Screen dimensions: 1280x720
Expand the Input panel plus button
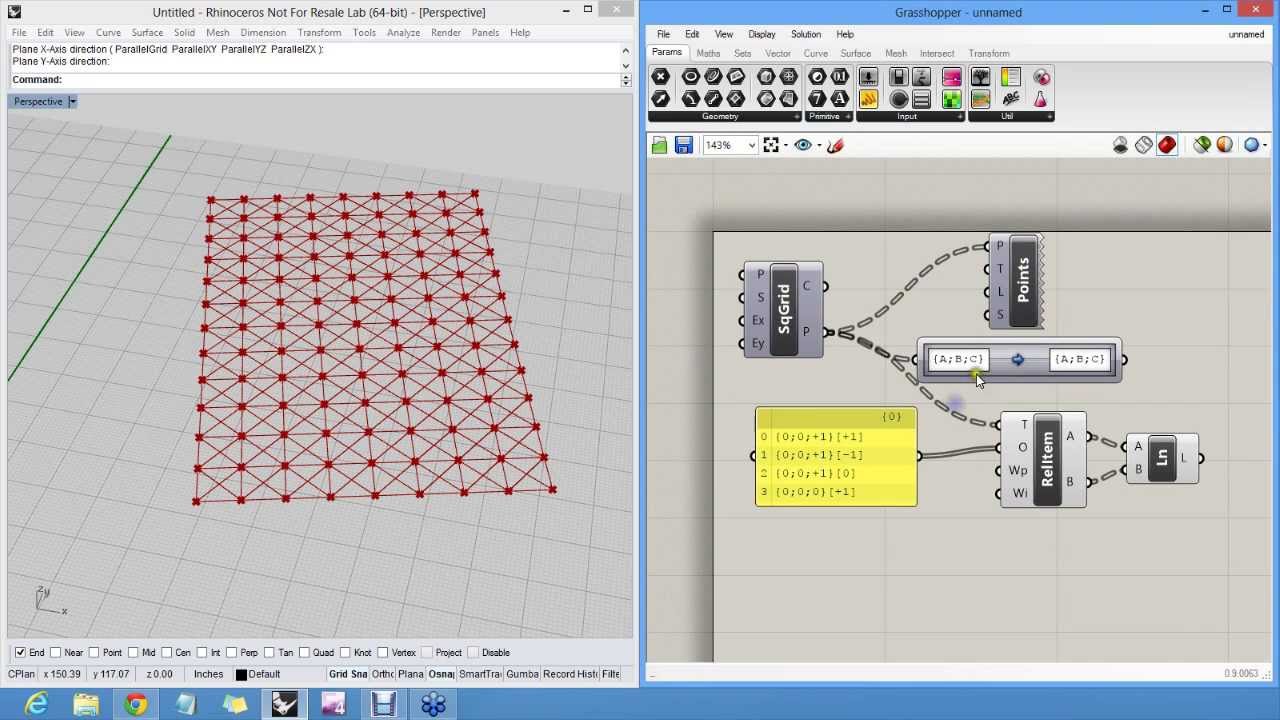coord(960,117)
